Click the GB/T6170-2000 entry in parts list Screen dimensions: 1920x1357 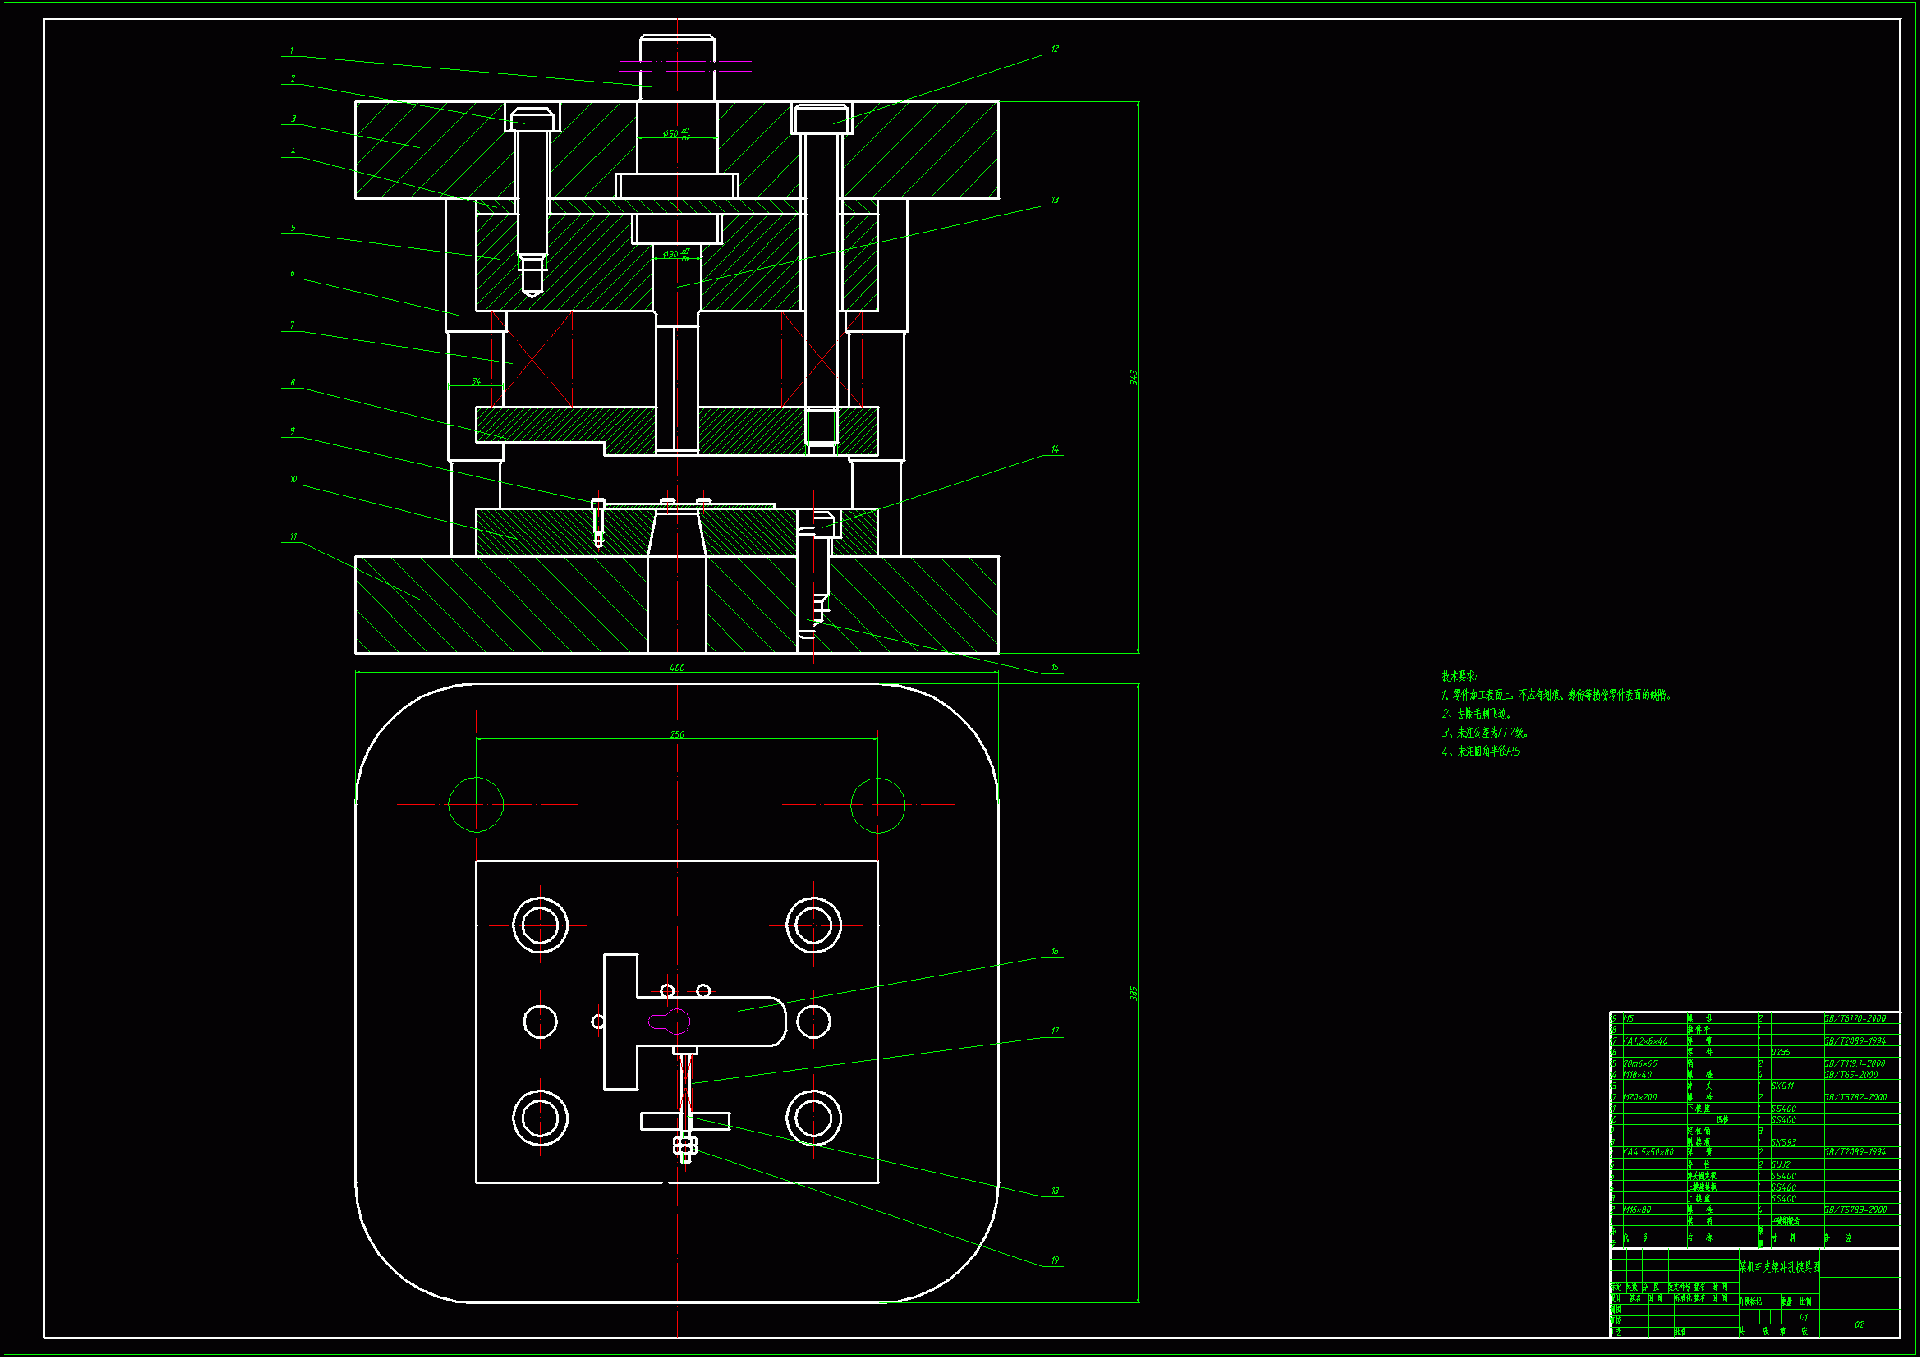click(1855, 1019)
